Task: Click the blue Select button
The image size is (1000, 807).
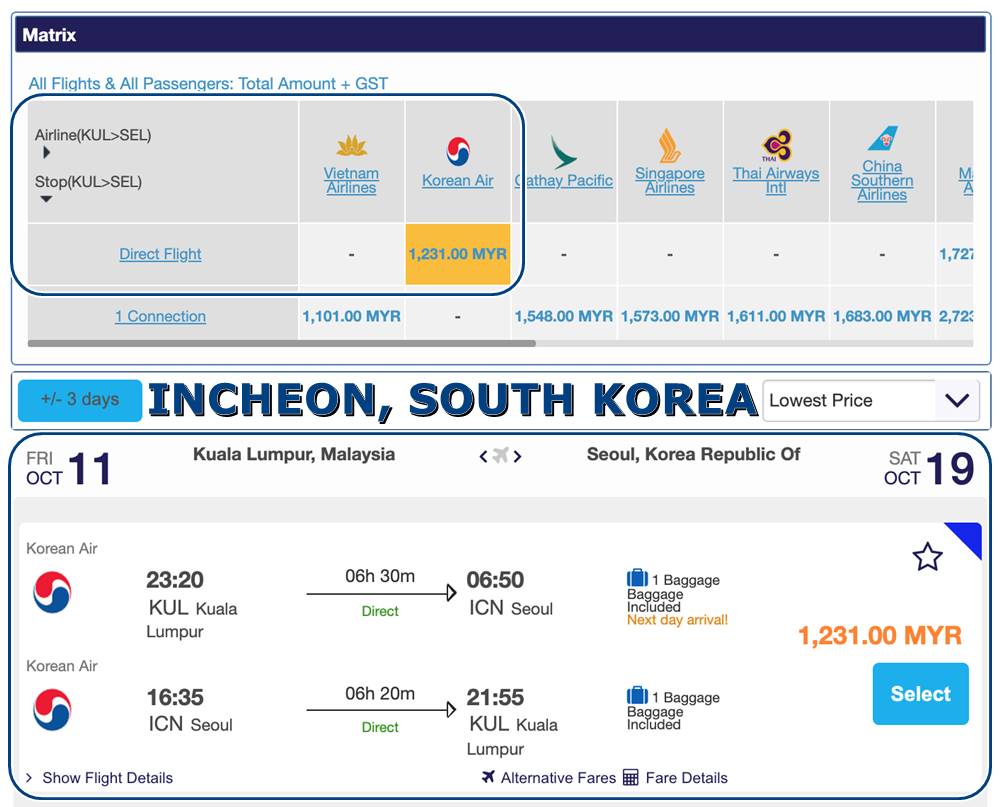Action: pos(920,693)
